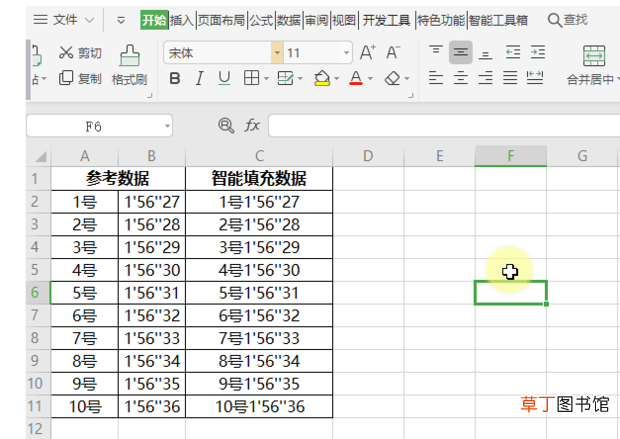
Task: Increase font size with A+ icon
Action: pyautogui.click(x=367, y=53)
